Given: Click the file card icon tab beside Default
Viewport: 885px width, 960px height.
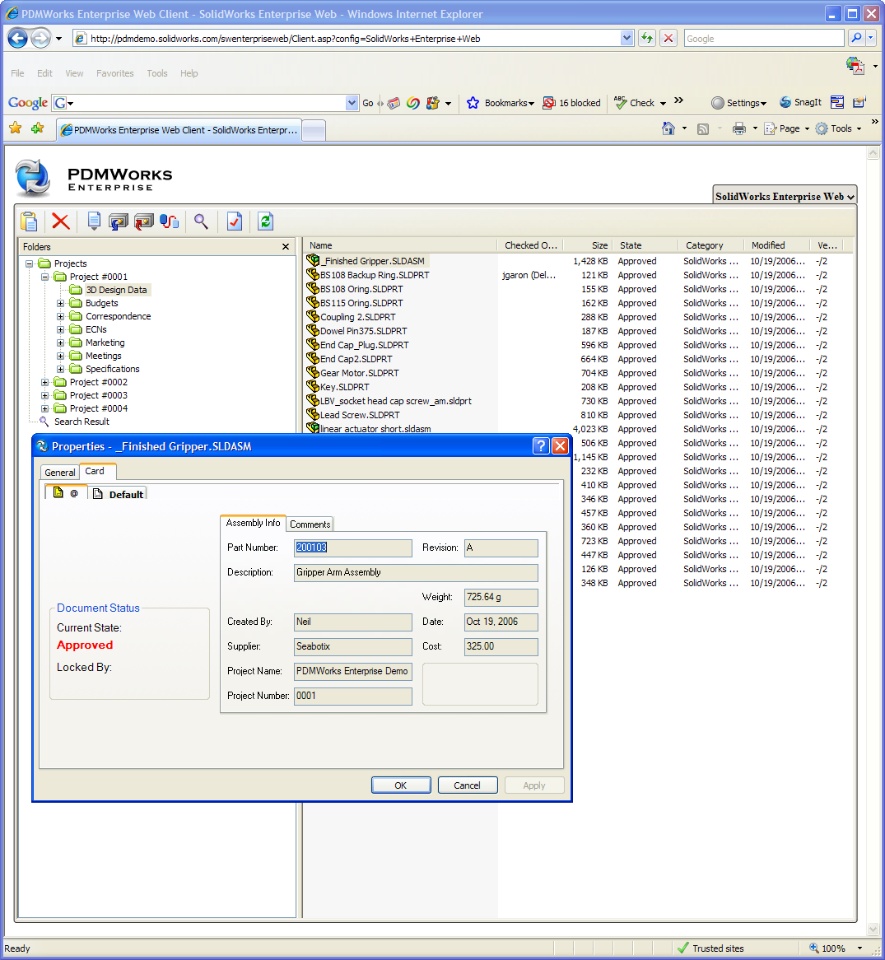Looking at the screenshot, I should 65,493.
